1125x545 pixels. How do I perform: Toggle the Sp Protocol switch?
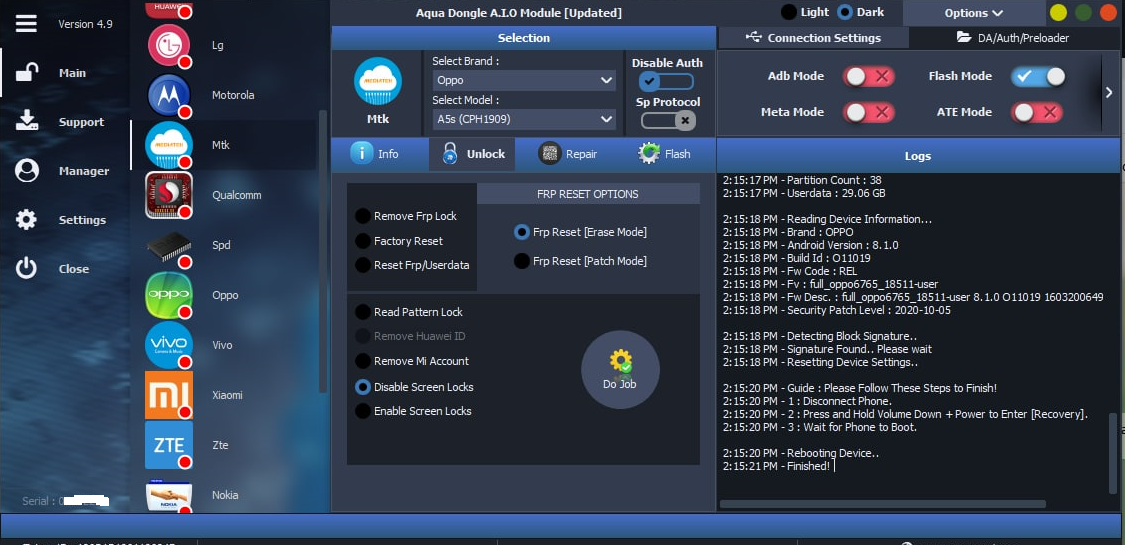click(668, 120)
